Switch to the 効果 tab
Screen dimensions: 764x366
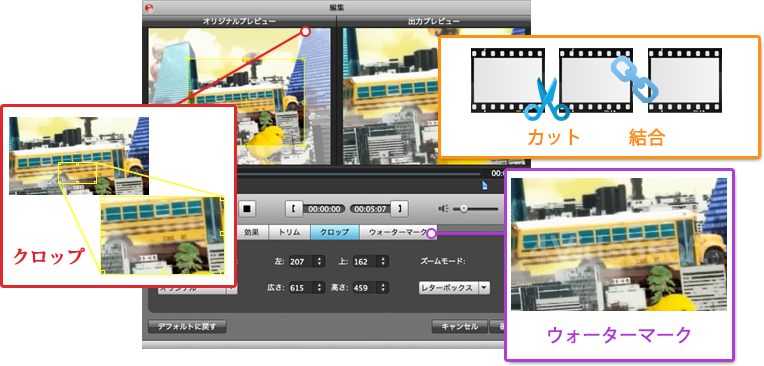coord(252,232)
